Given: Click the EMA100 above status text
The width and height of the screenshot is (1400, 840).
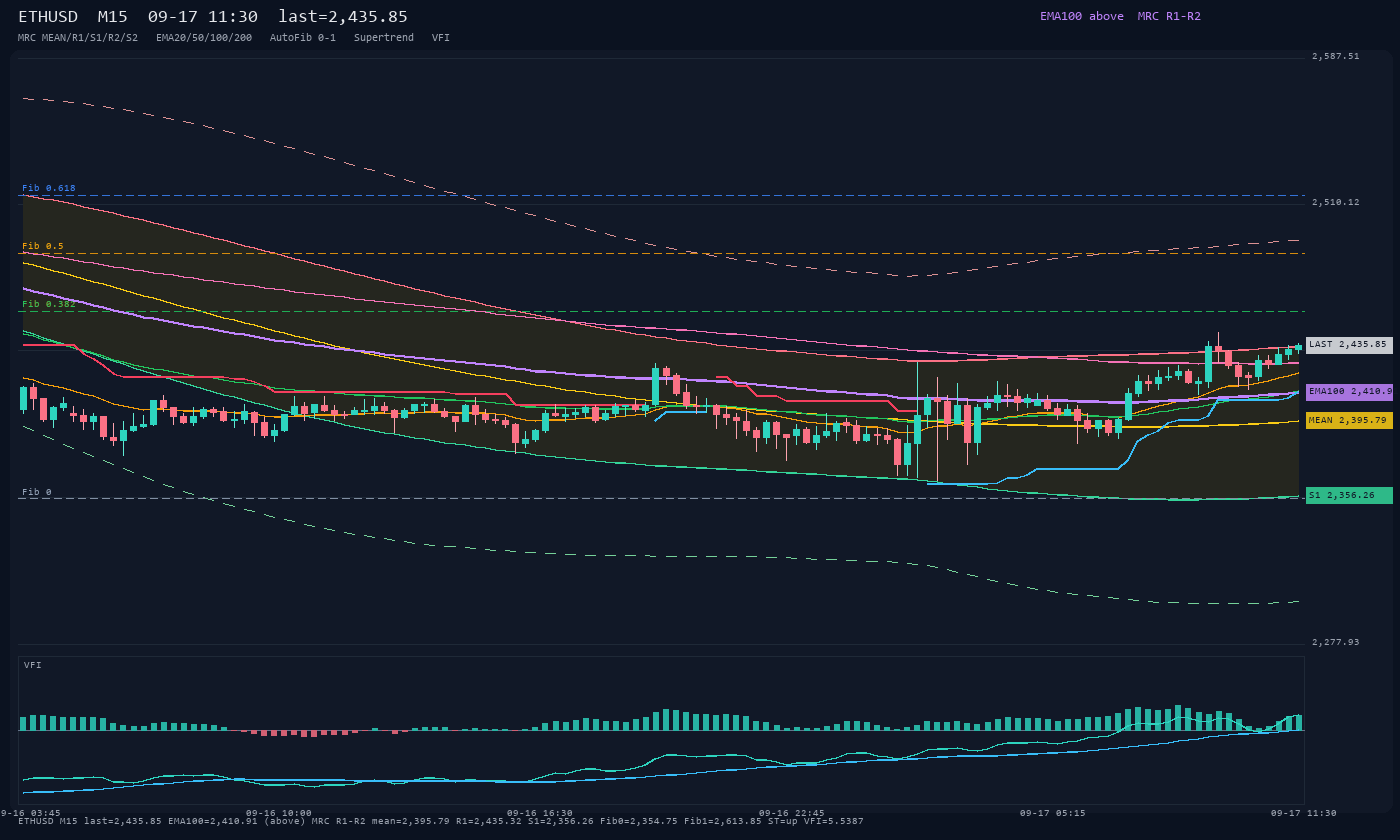Looking at the screenshot, I should [1082, 16].
